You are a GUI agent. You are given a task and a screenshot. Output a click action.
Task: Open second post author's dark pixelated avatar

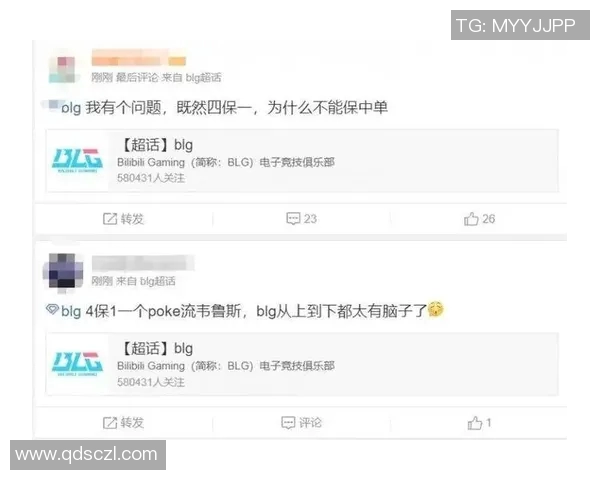tap(64, 272)
